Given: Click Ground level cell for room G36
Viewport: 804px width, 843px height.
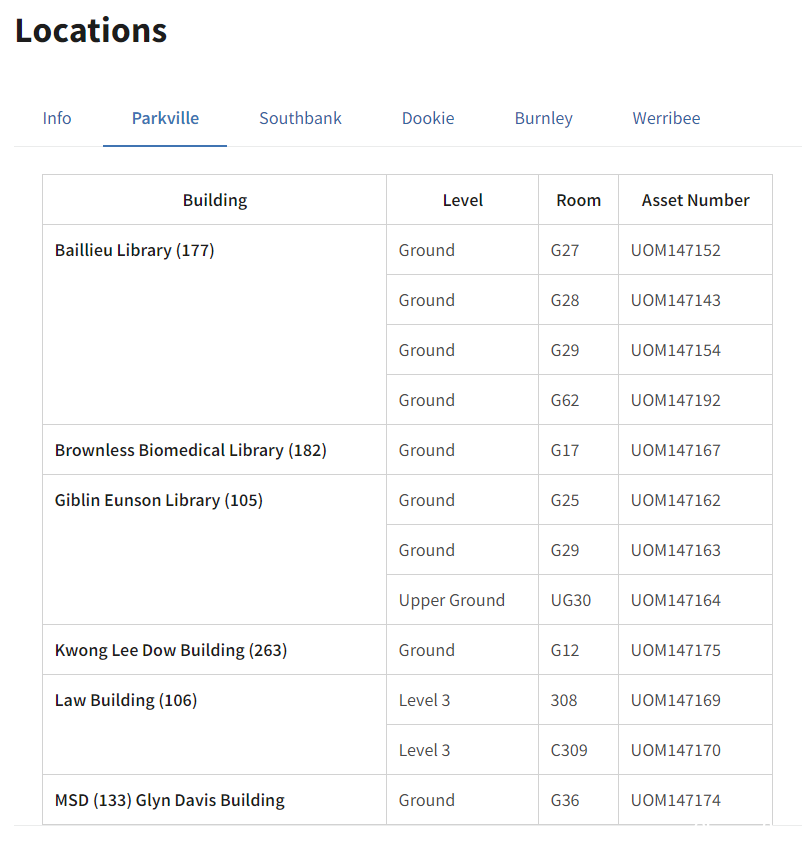Looking at the screenshot, I should click(x=463, y=800).
